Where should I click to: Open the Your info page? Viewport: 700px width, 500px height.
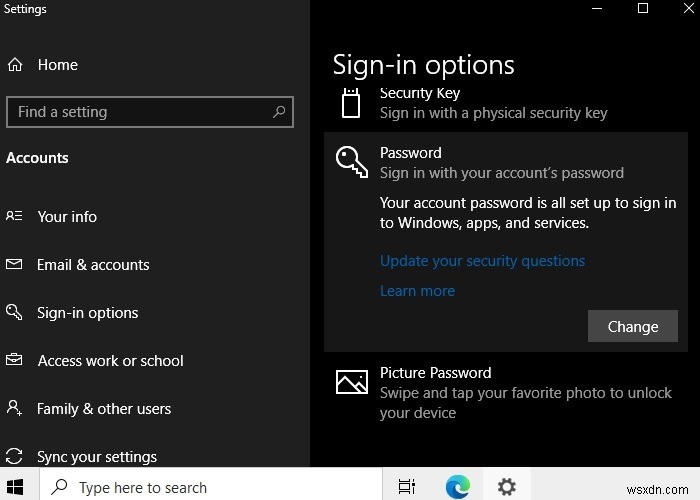(x=67, y=217)
